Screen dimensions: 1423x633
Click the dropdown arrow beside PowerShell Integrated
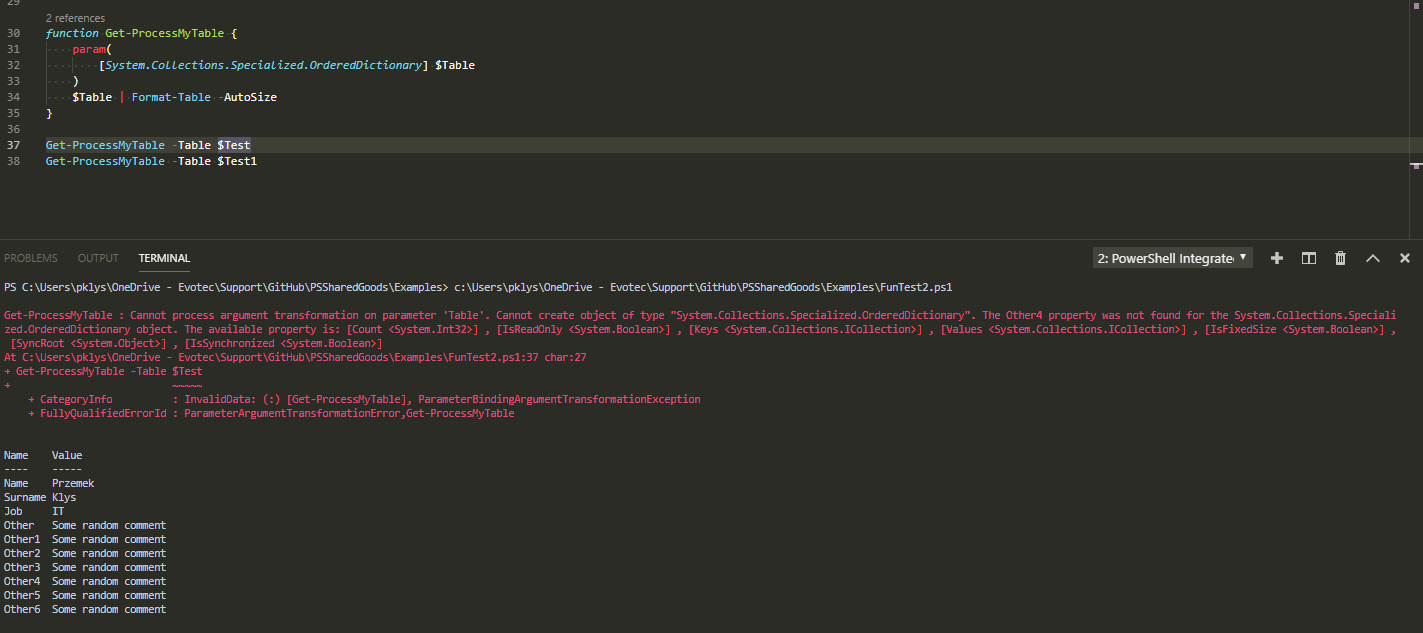coord(1242,257)
